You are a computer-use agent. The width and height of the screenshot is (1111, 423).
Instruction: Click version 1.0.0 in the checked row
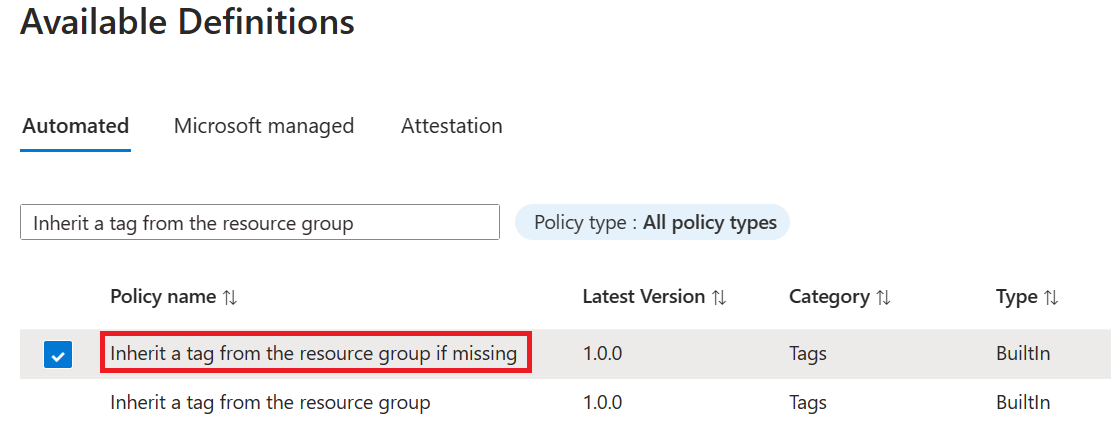[602, 354]
